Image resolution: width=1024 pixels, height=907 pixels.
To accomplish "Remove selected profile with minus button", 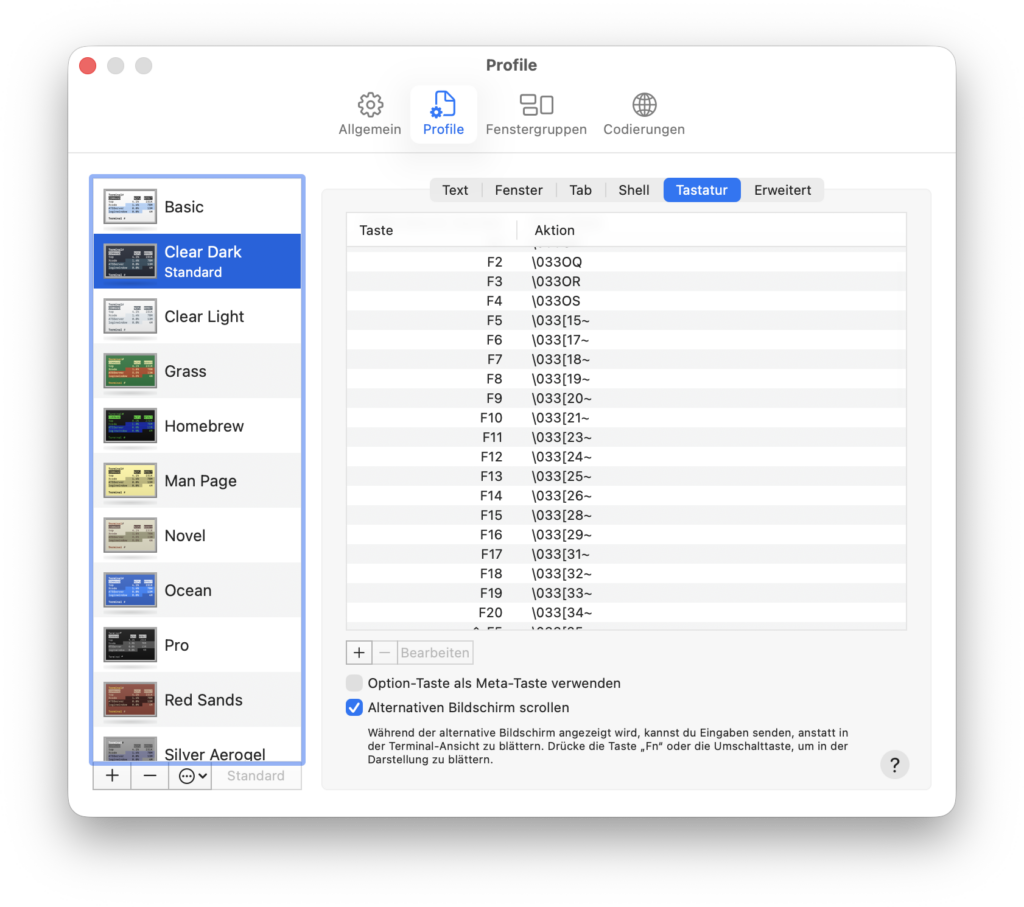I will [x=149, y=776].
